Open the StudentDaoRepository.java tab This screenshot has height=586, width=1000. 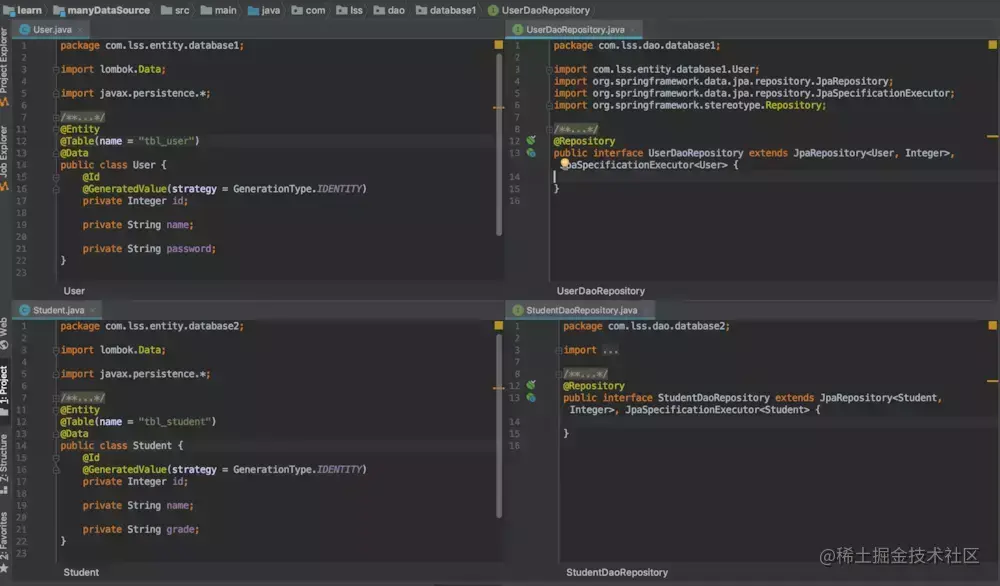click(581, 310)
